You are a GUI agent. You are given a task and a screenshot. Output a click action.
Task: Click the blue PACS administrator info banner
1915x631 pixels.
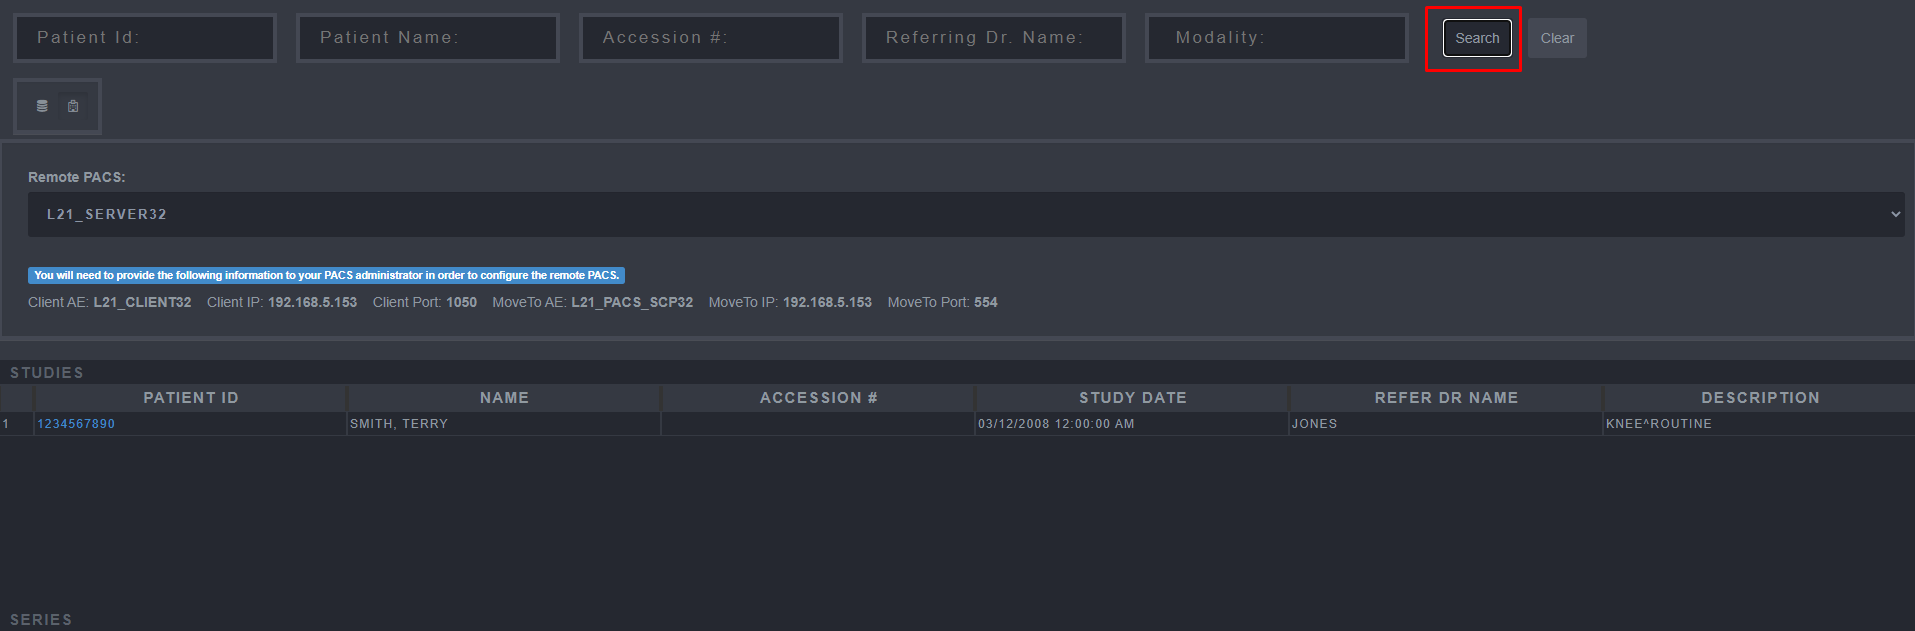[x=326, y=275]
